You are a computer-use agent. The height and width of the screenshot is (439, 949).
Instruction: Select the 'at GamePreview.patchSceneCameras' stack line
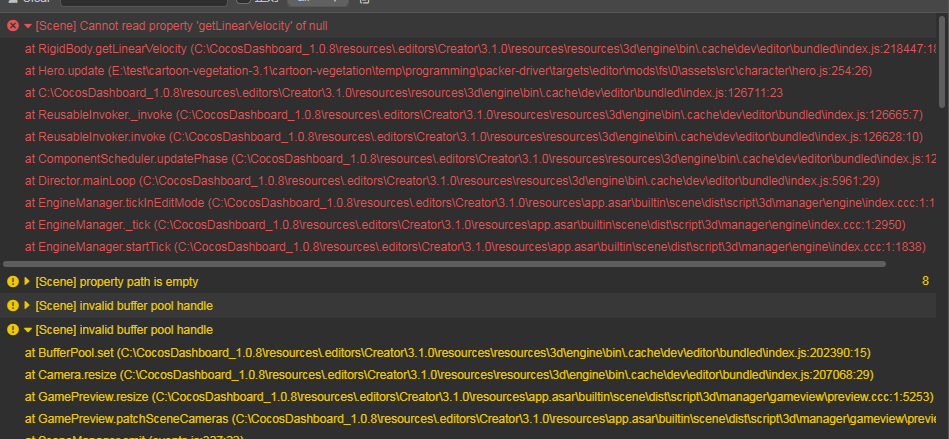click(x=481, y=418)
